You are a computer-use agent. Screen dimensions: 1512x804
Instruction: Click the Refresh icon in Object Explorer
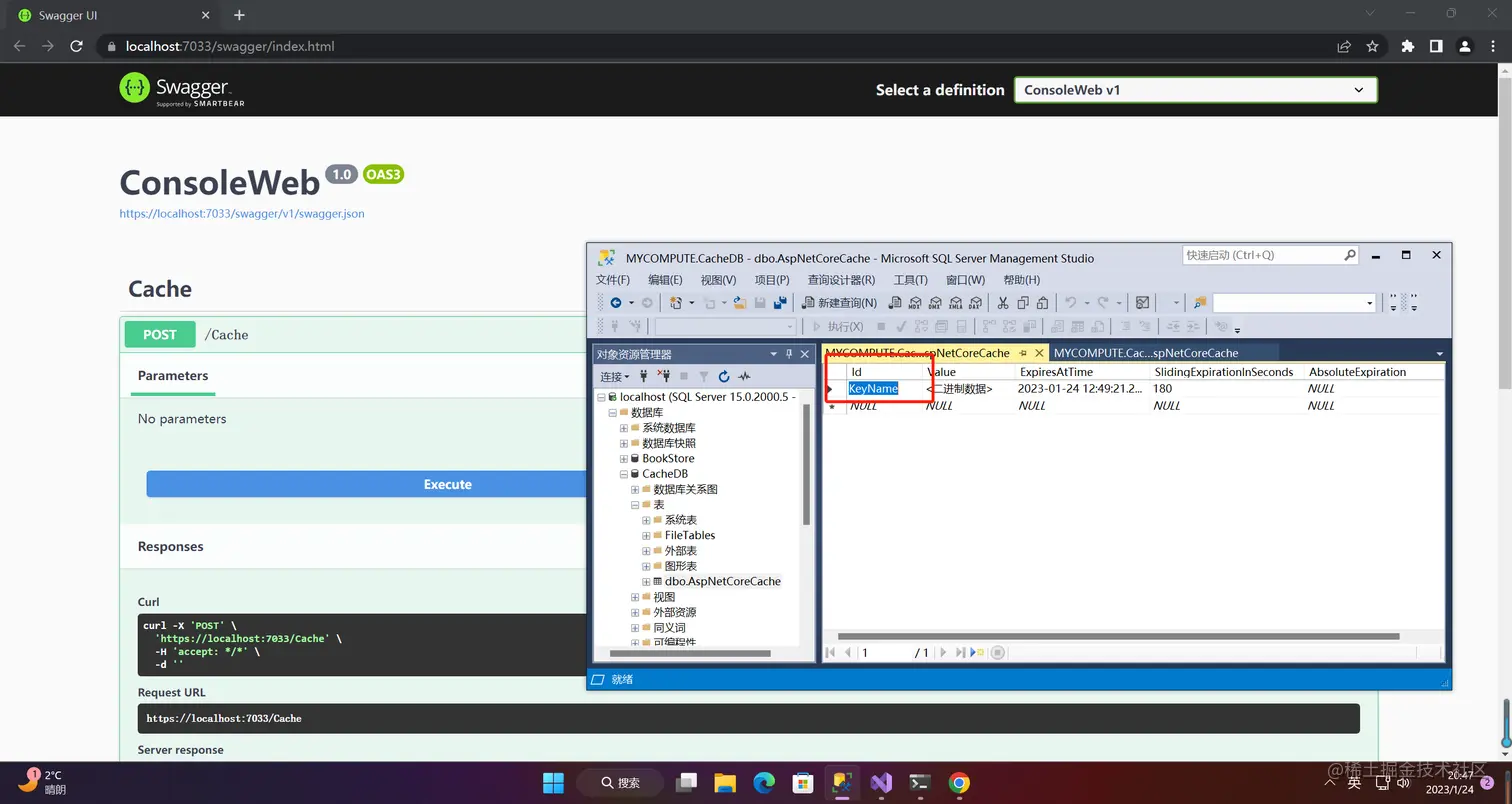724,377
